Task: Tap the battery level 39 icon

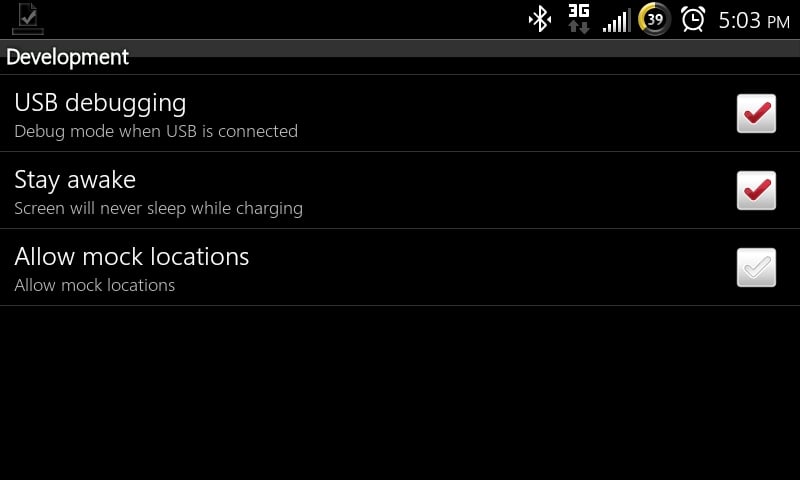Action: click(x=655, y=19)
